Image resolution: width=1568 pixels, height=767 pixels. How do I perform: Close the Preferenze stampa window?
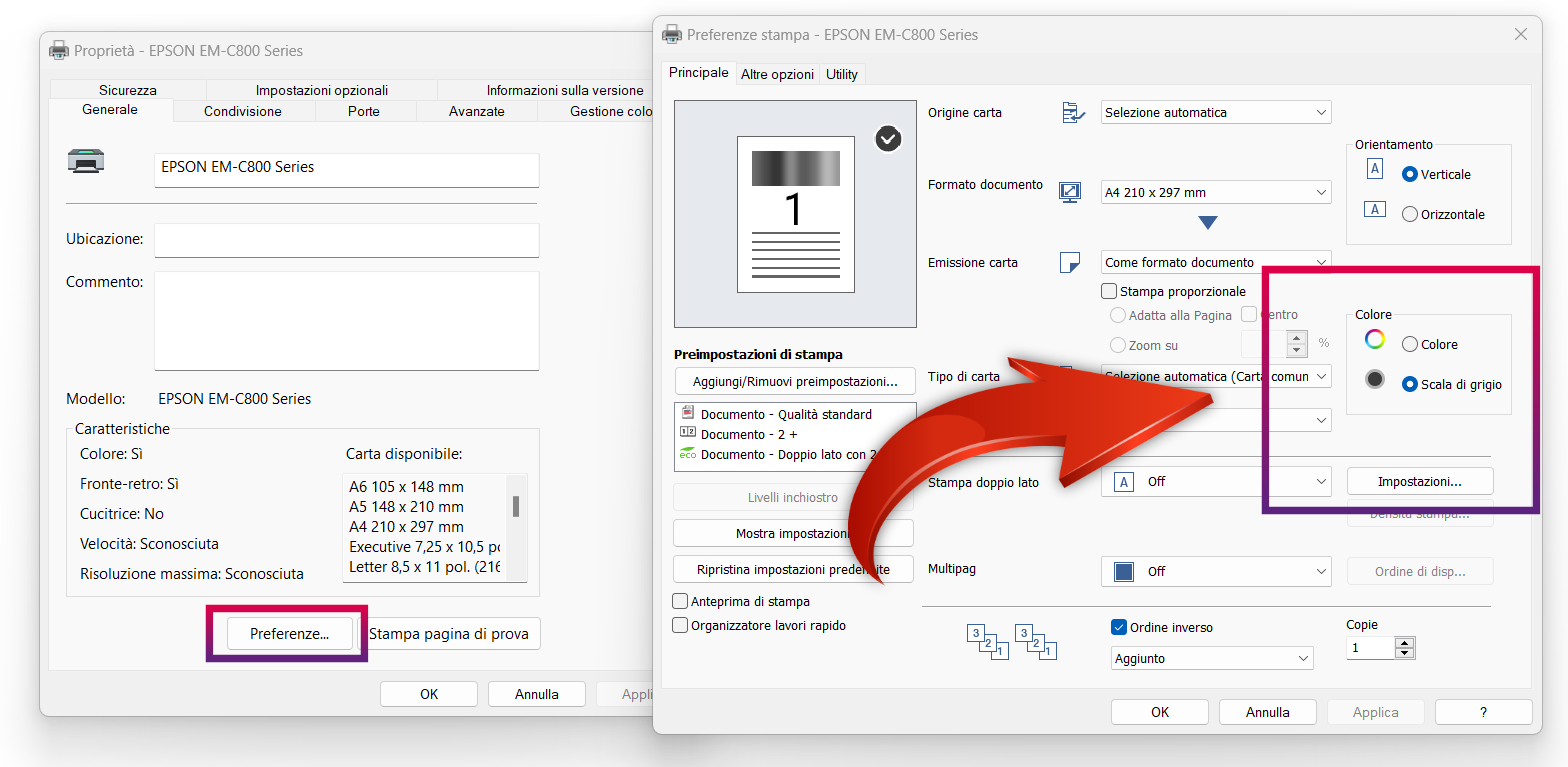pyautogui.click(x=1521, y=34)
